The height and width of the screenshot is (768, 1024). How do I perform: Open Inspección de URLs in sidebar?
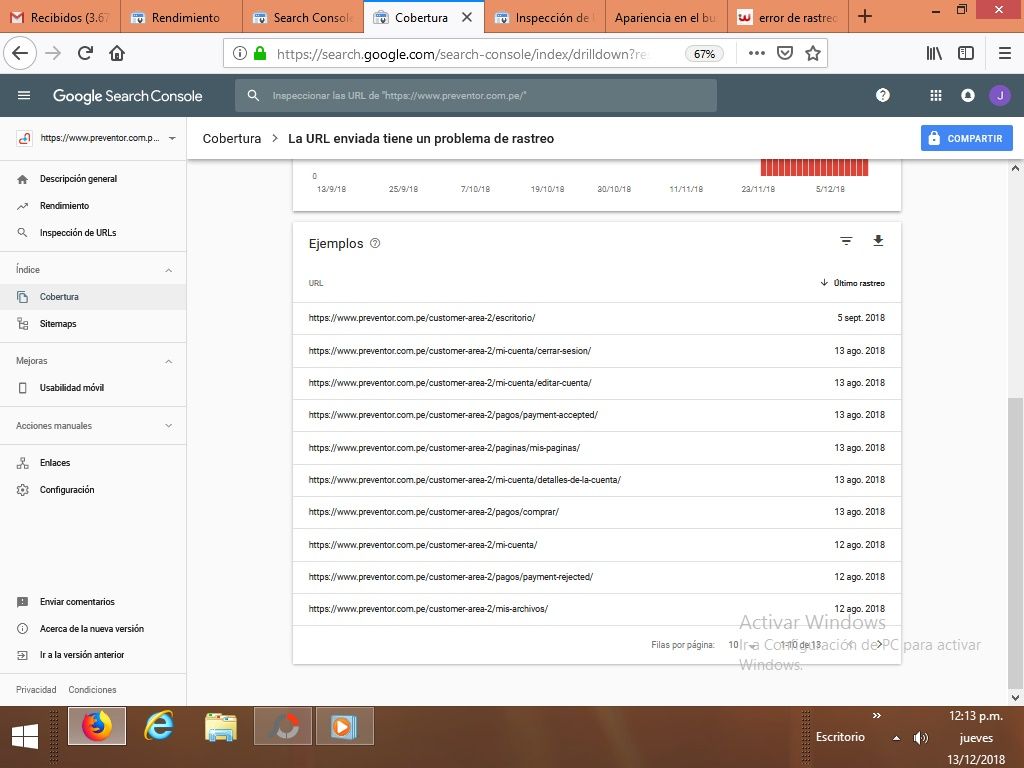(93, 232)
